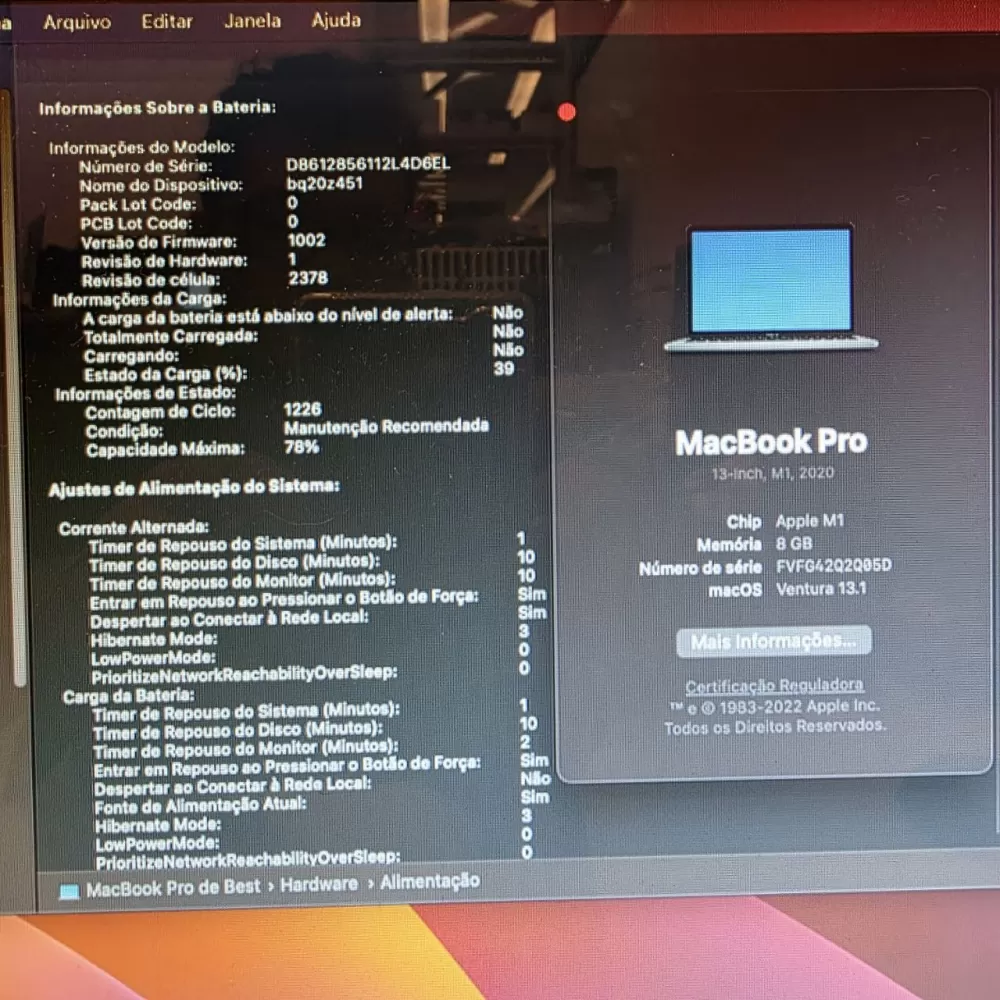Click maximum capacity value 78%

[301, 446]
